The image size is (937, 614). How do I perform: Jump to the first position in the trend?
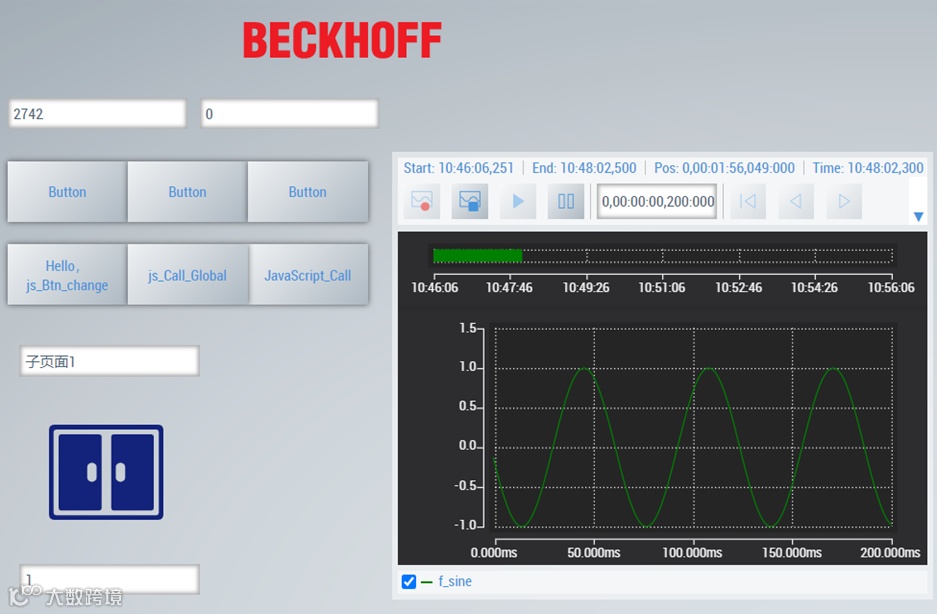[x=748, y=201]
